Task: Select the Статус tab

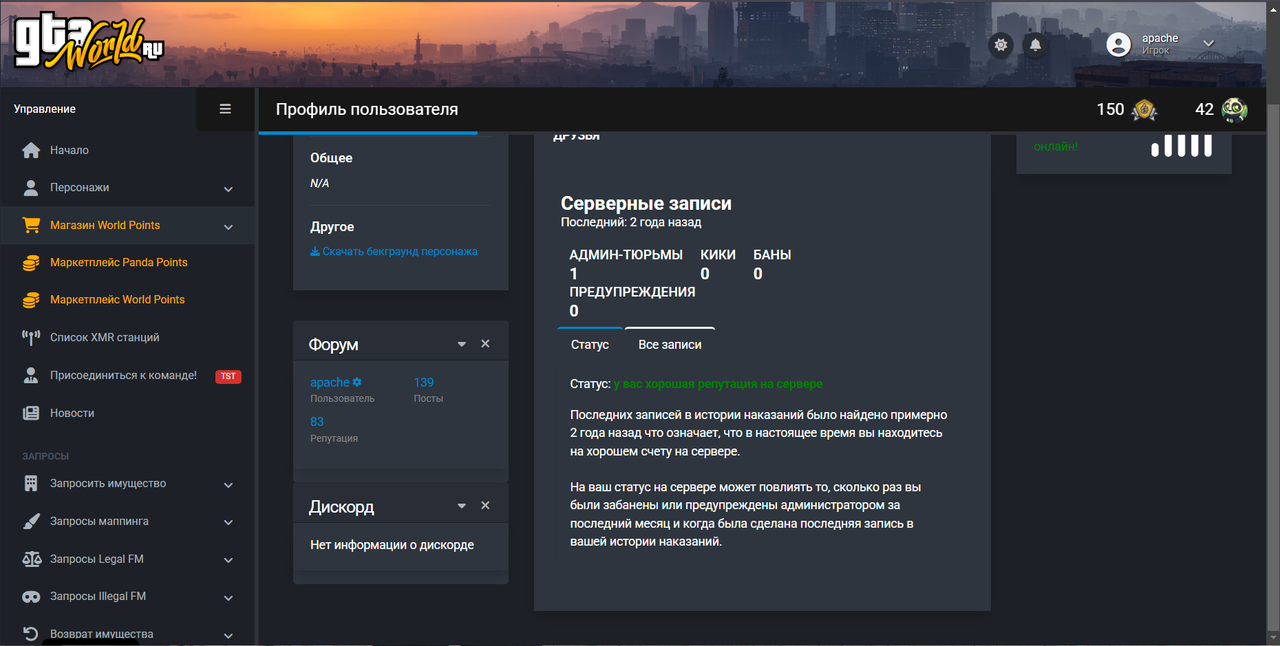Action: point(590,345)
